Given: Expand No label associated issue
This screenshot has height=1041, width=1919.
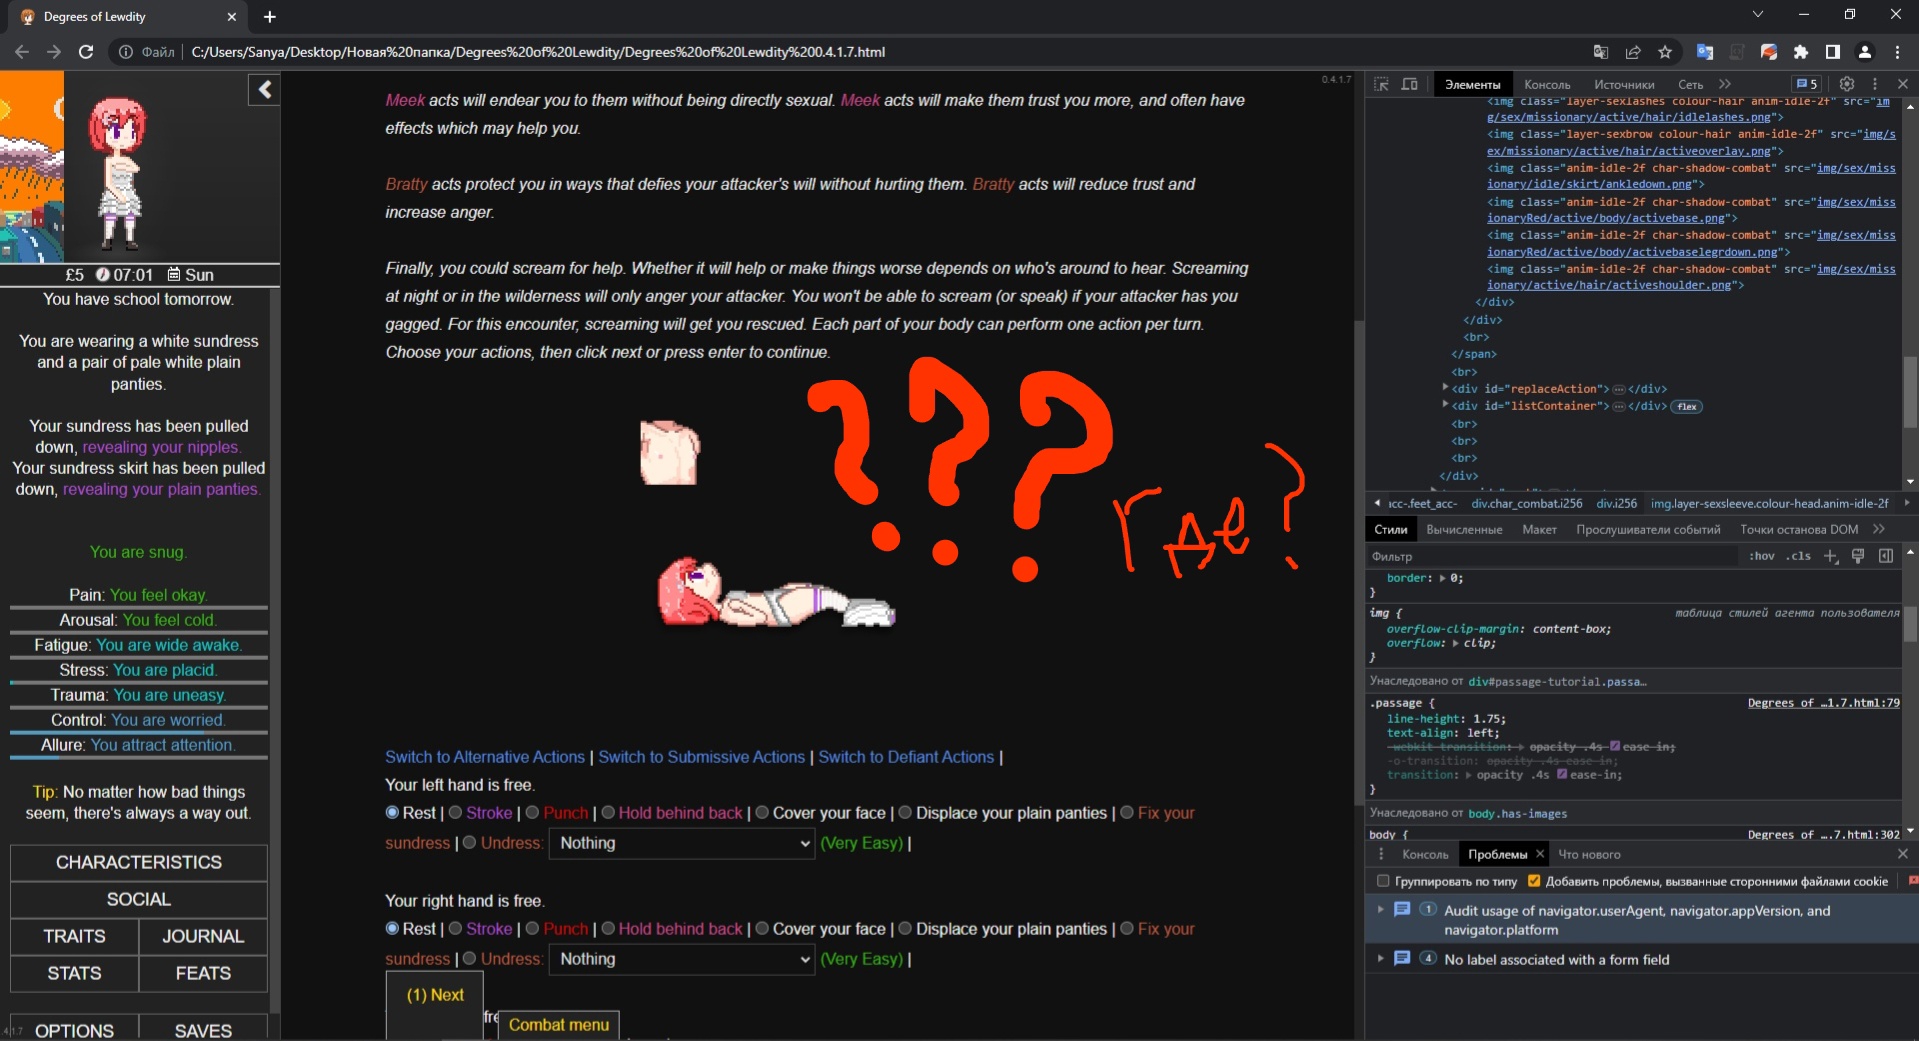Looking at the screenshot, I should coord(1381,958).
